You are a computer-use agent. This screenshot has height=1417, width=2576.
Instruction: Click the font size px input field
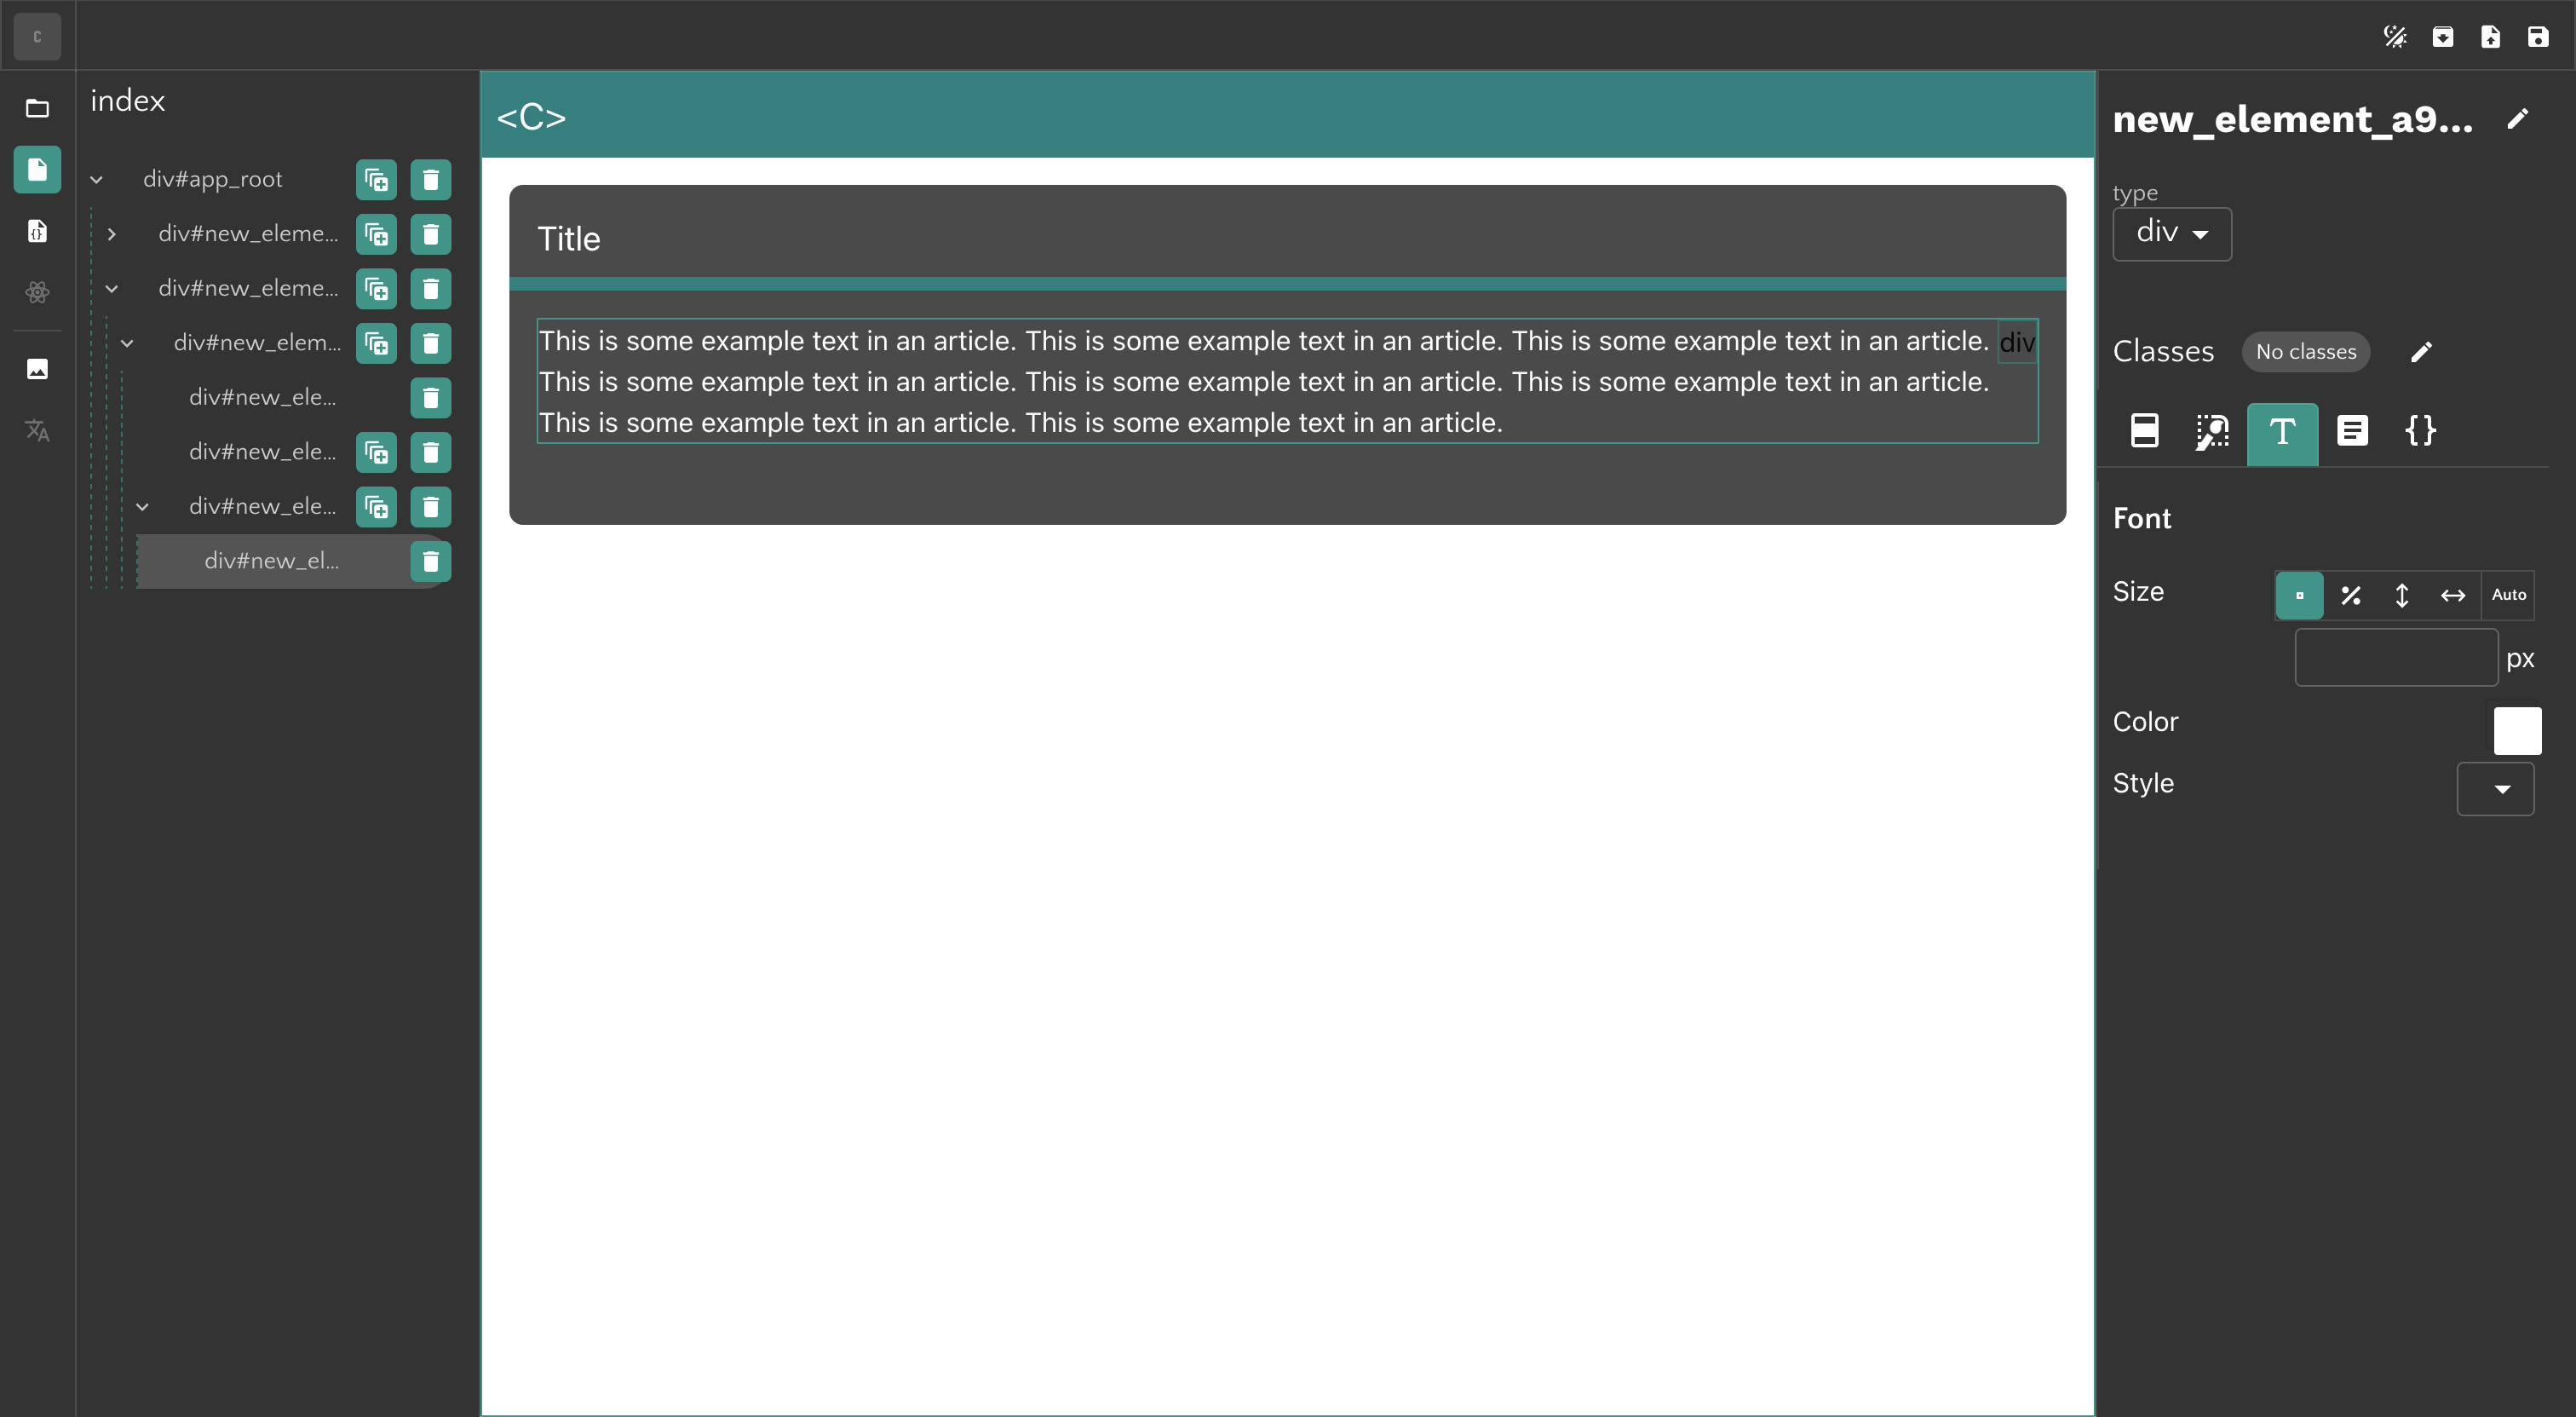point(2395,658)
